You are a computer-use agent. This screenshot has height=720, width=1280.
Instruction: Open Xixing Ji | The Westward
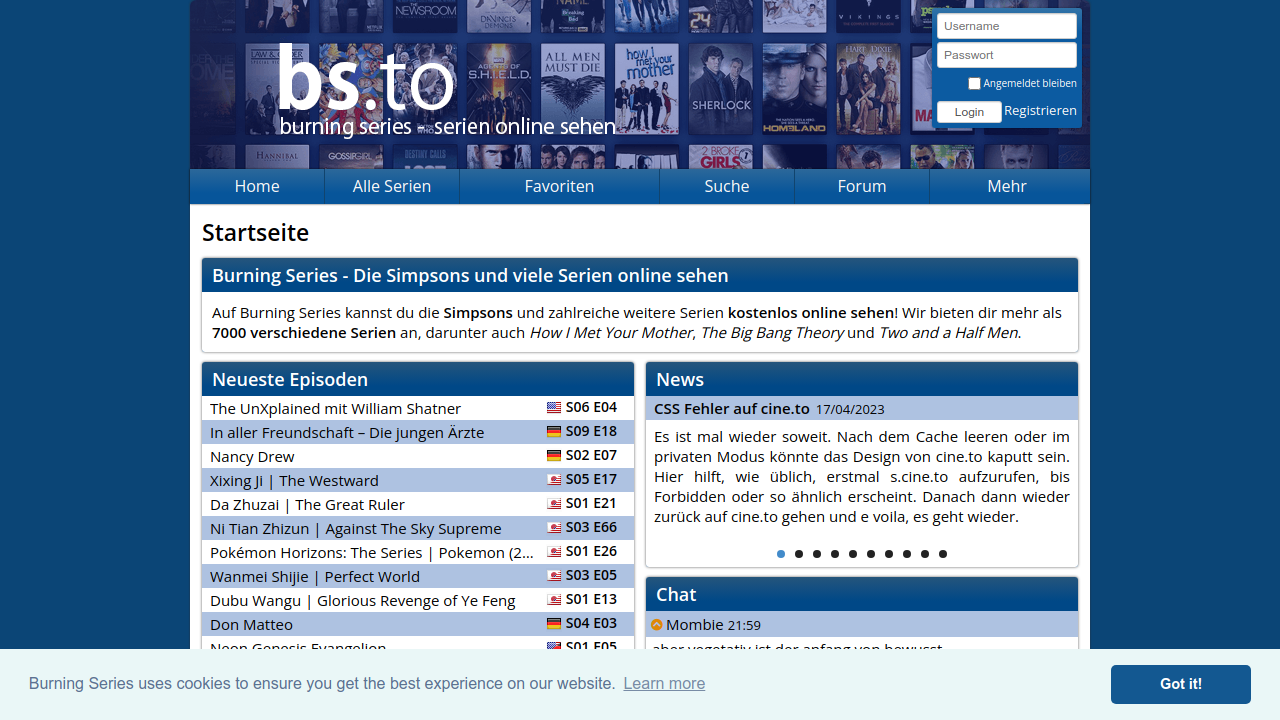tap(294, 480)
